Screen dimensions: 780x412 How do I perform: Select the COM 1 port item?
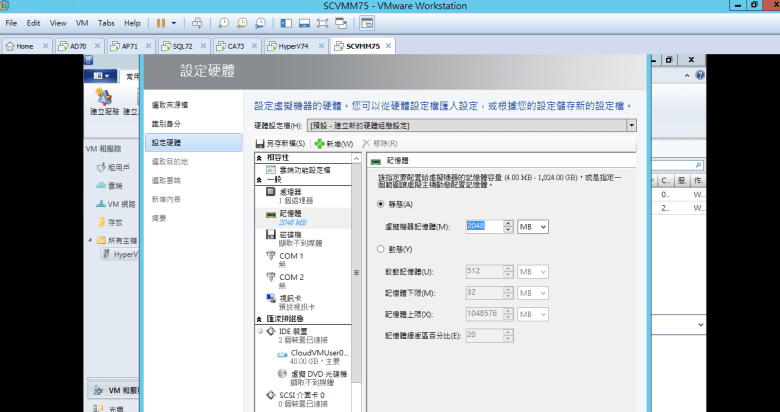[x=291, y=256]
